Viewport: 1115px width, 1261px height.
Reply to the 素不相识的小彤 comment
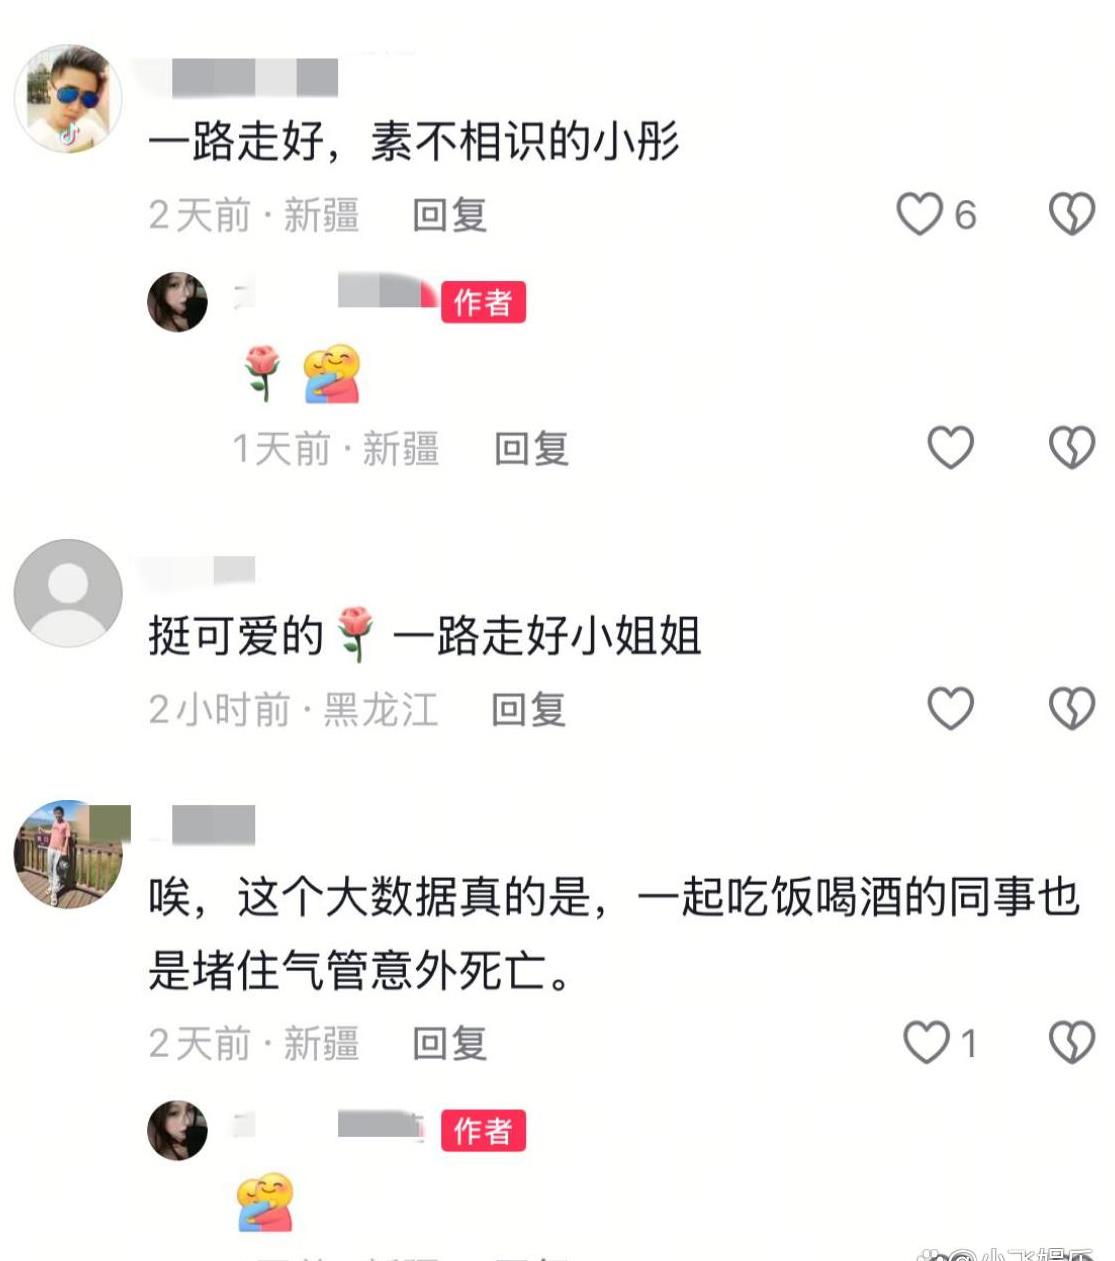pos(450,215)
